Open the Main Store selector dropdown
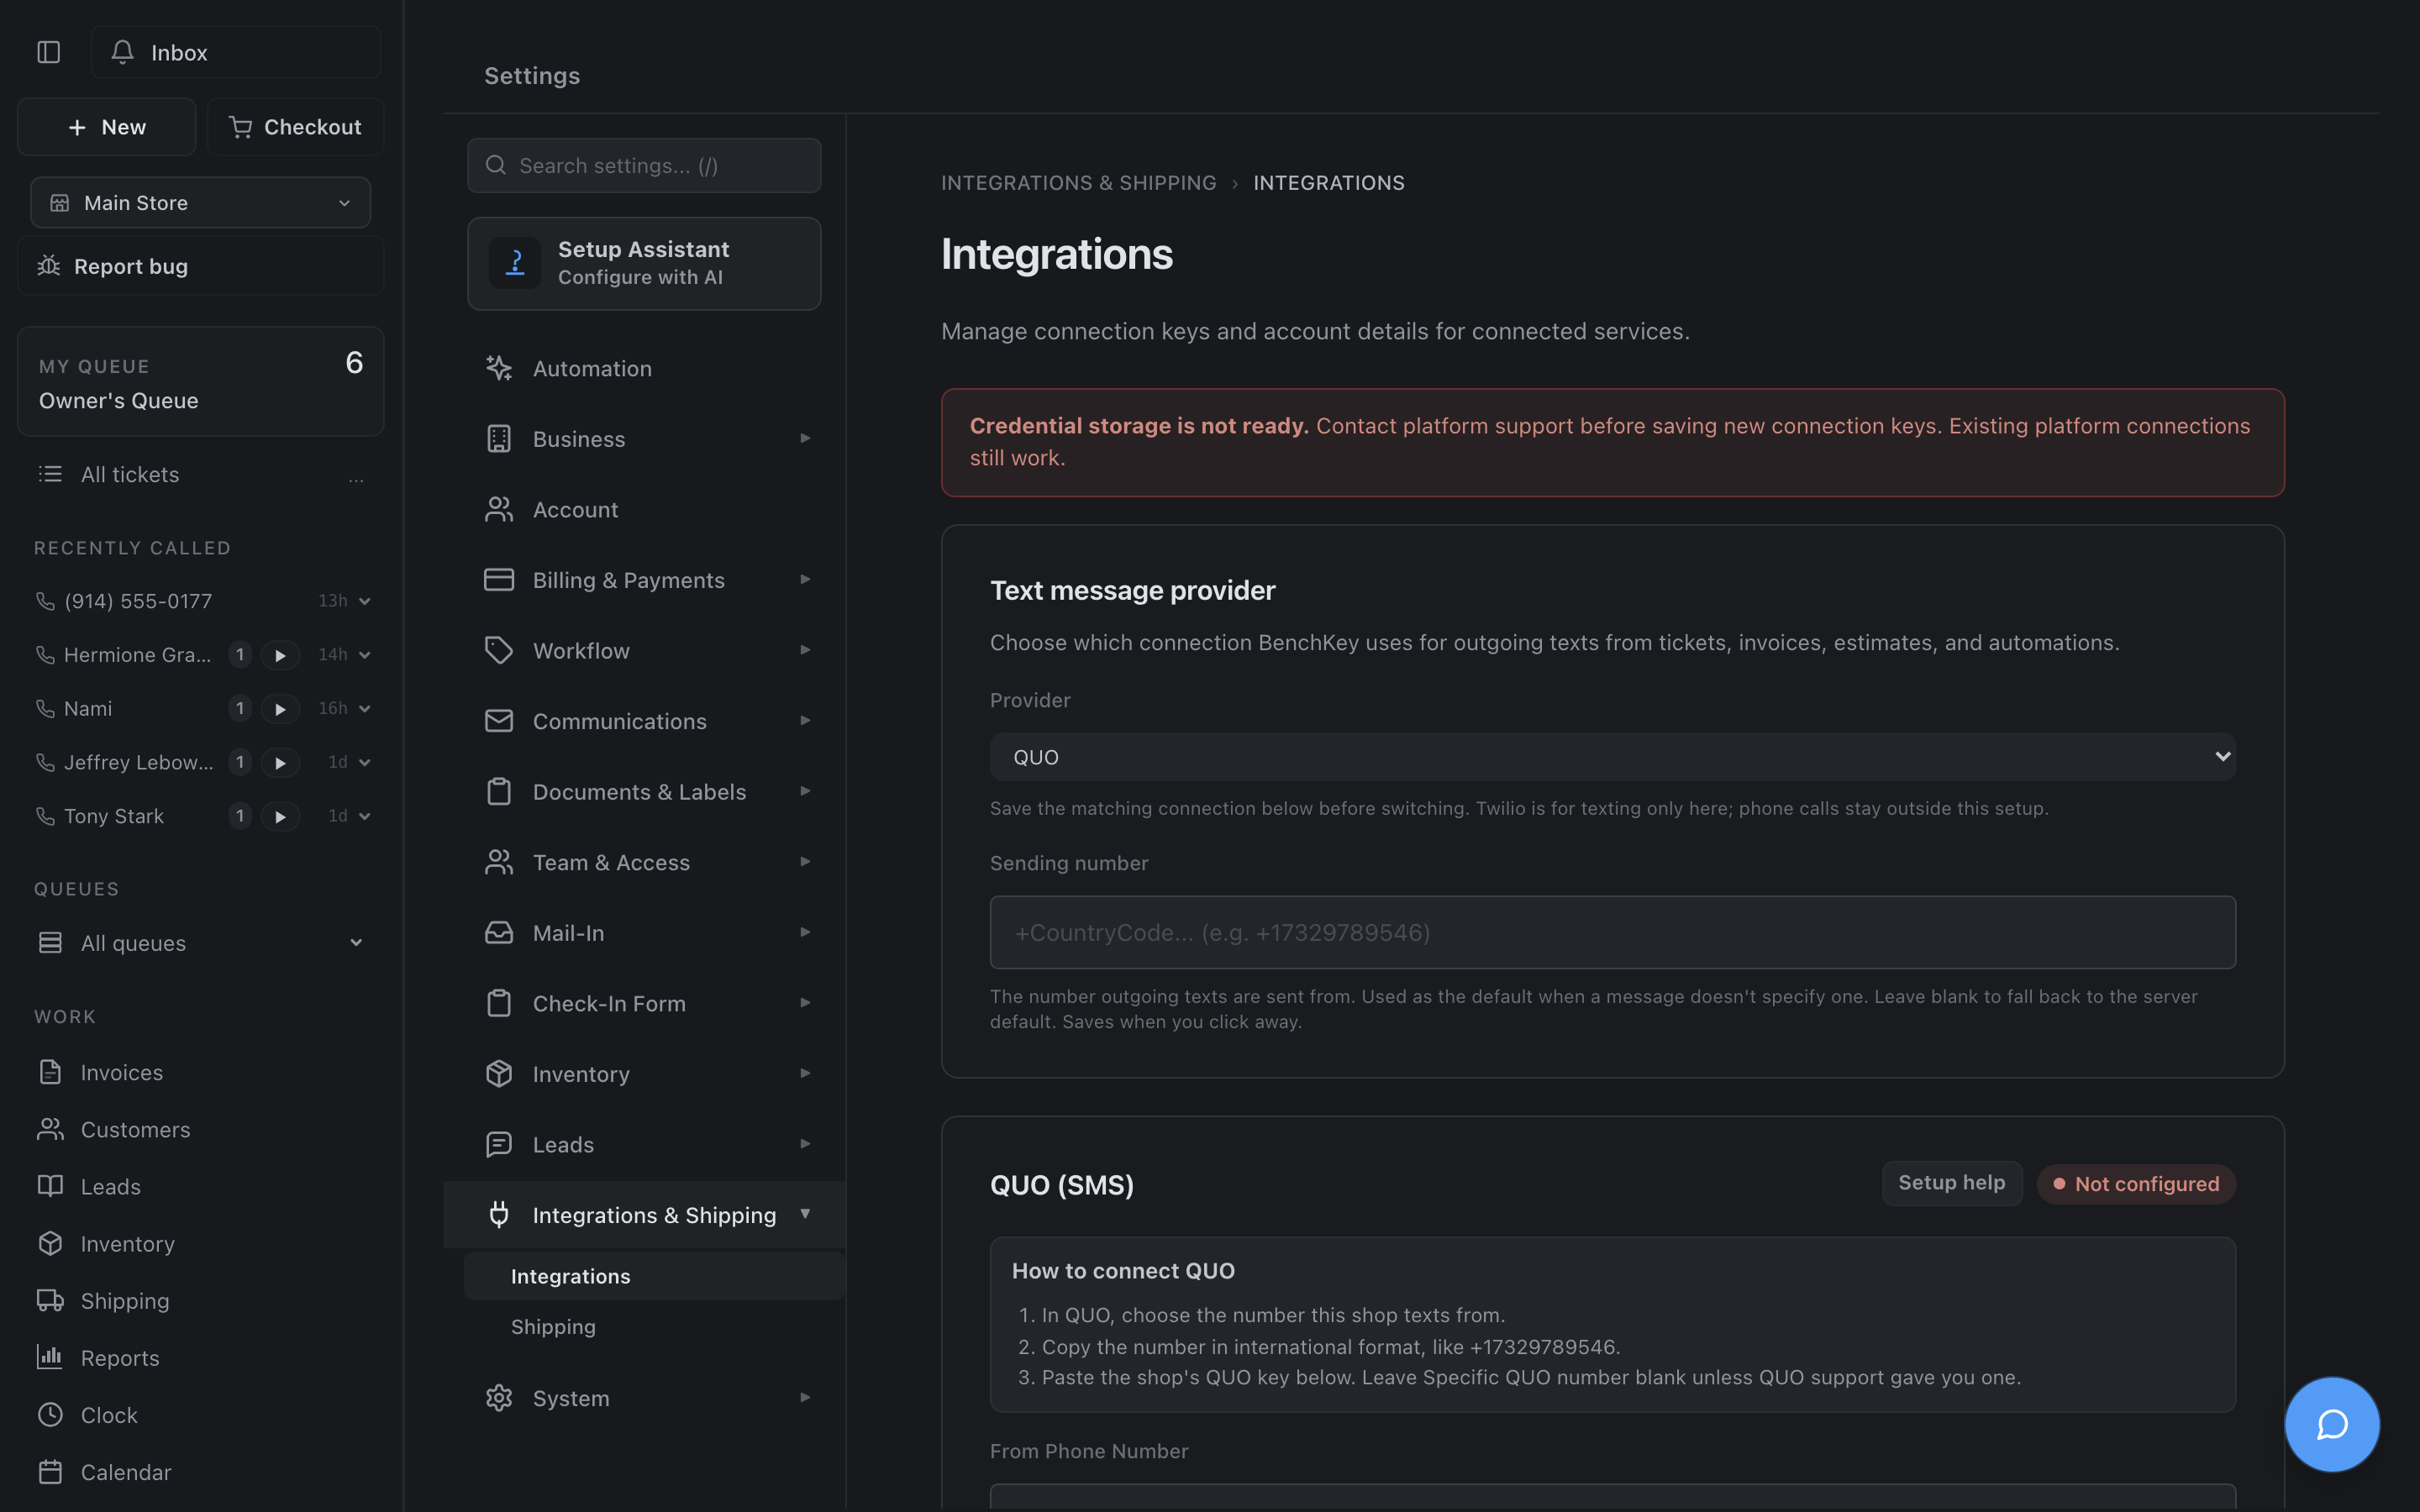This screenshot has height=1512, width=2420. click(201, 203)
